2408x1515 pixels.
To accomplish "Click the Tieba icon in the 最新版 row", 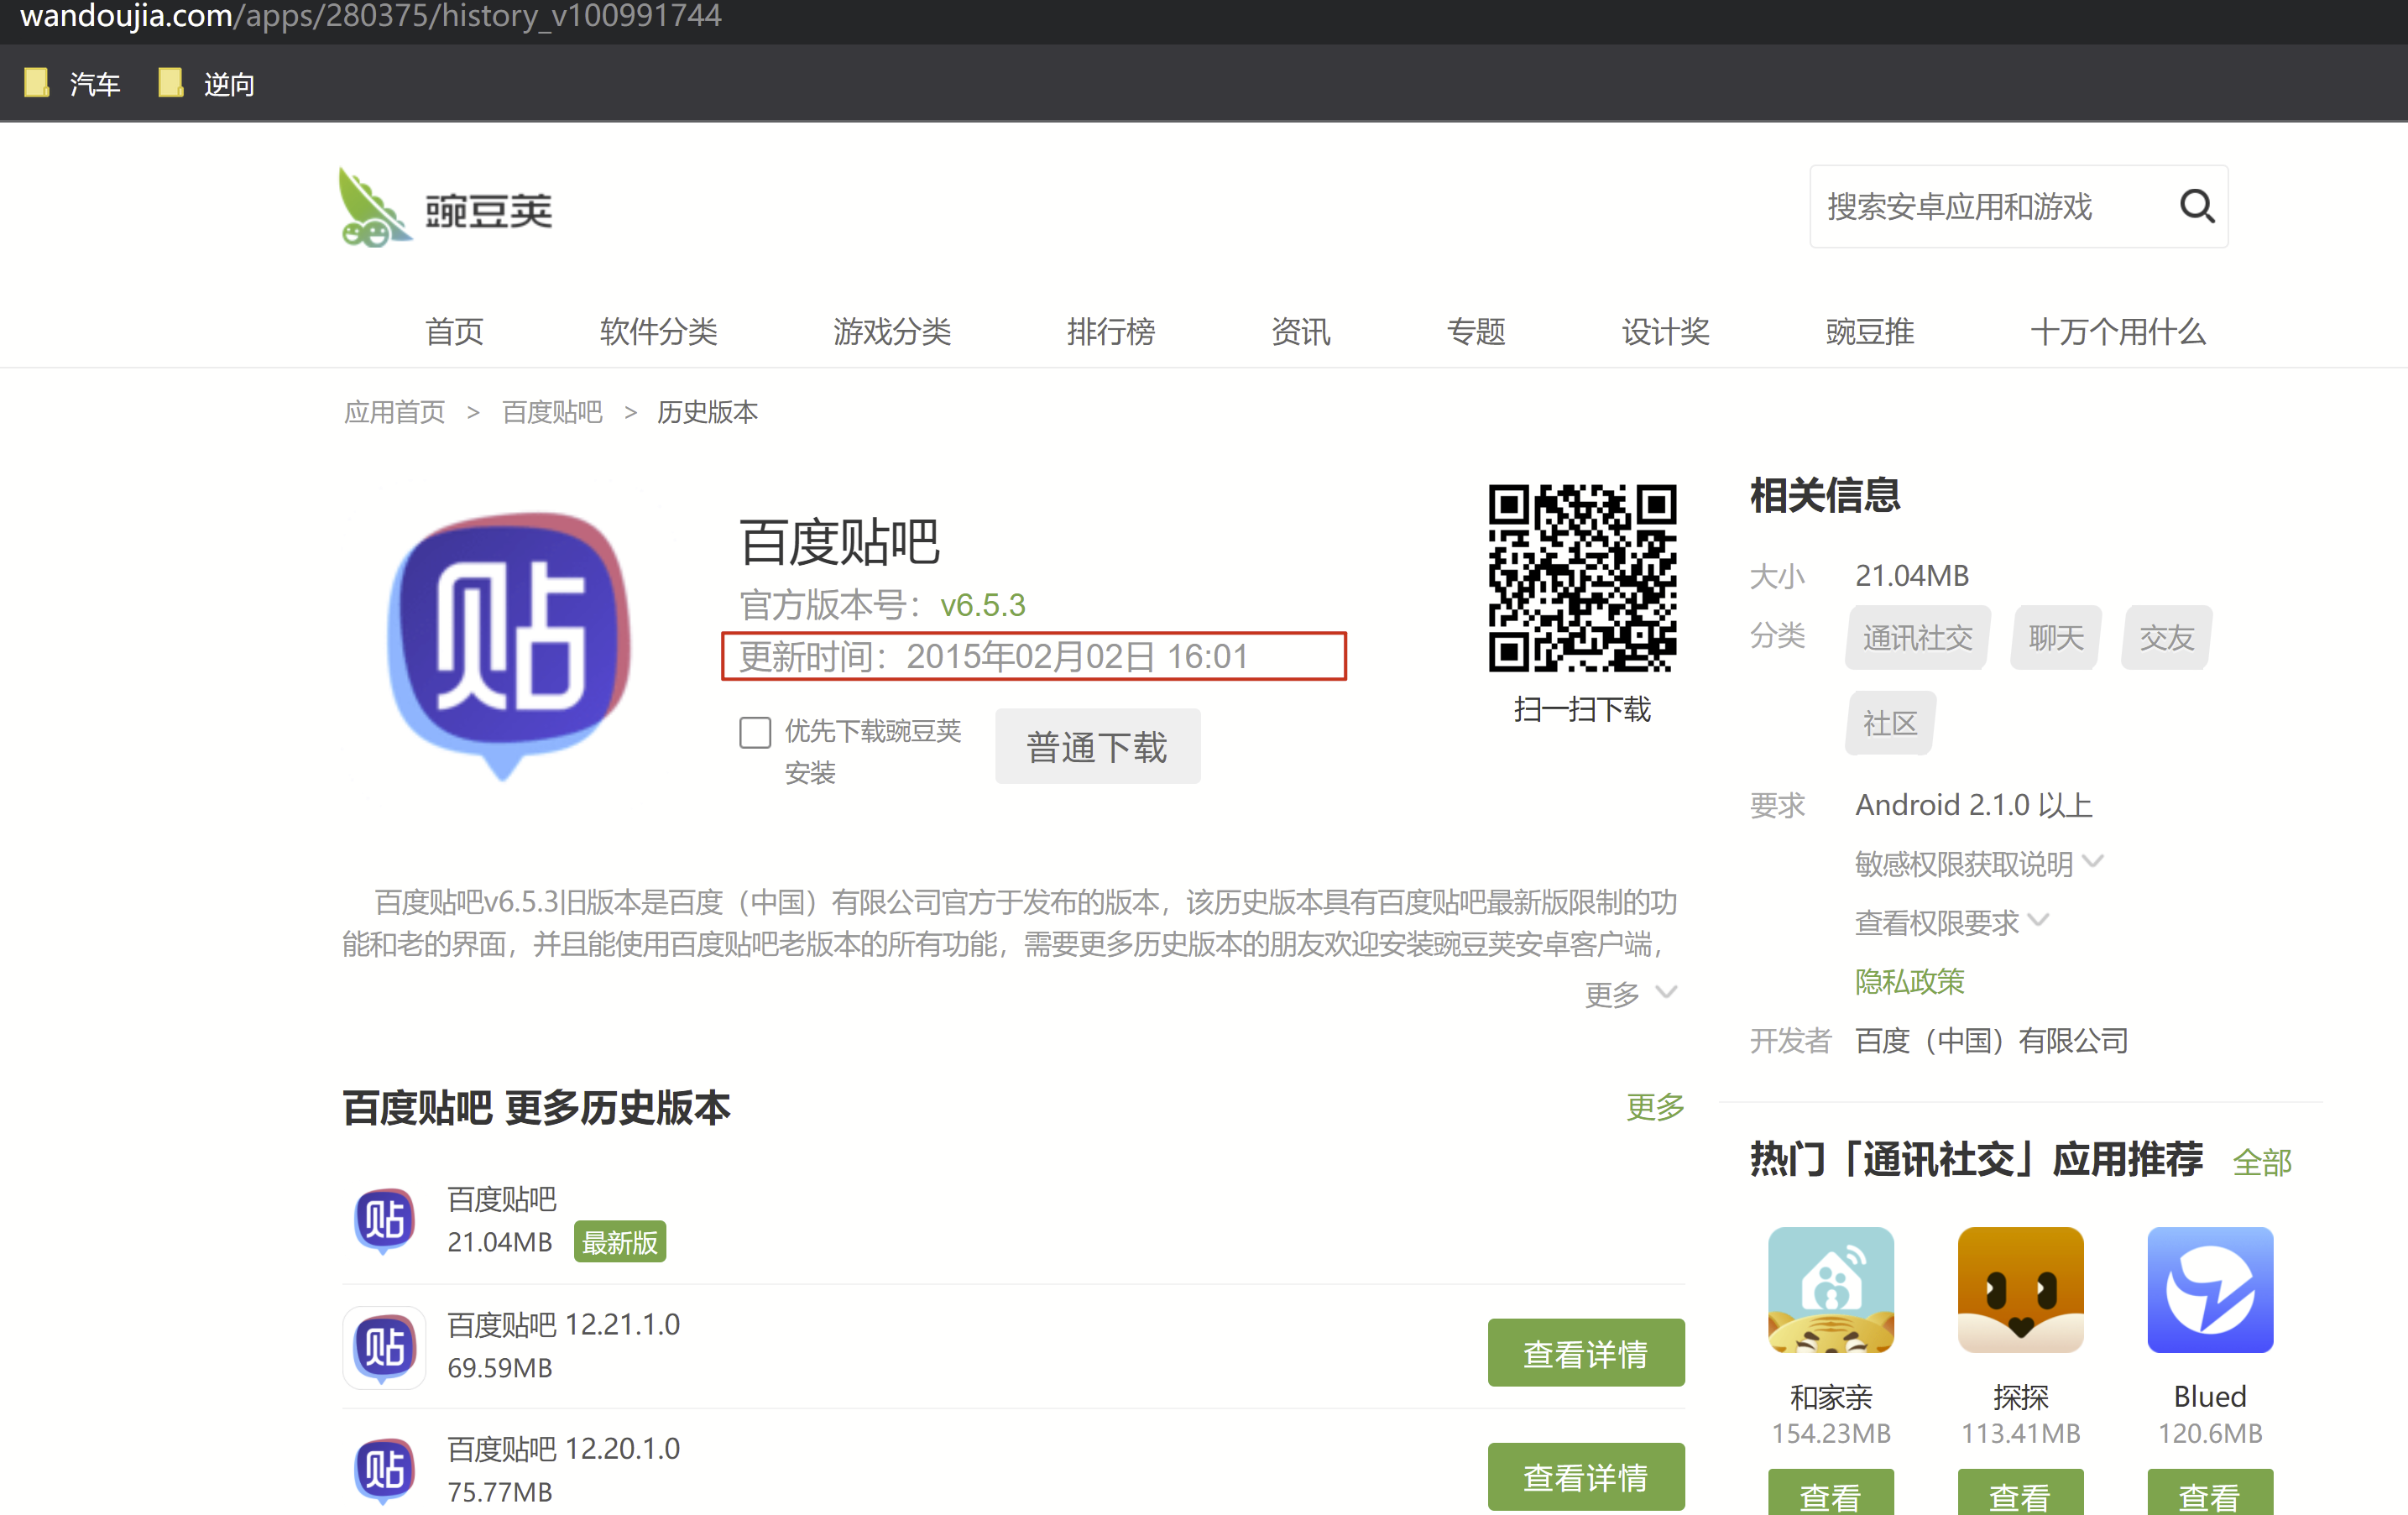I will coord(384,1220).
